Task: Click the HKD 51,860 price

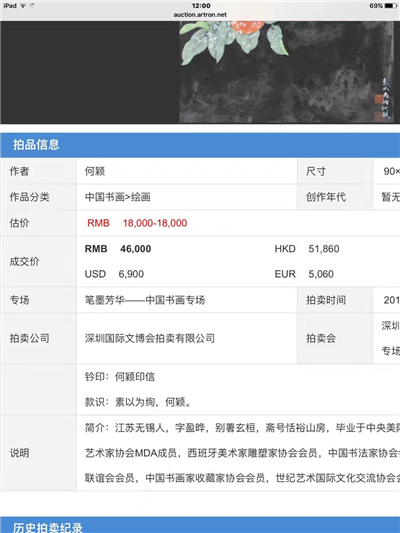Action: [307, 249]
